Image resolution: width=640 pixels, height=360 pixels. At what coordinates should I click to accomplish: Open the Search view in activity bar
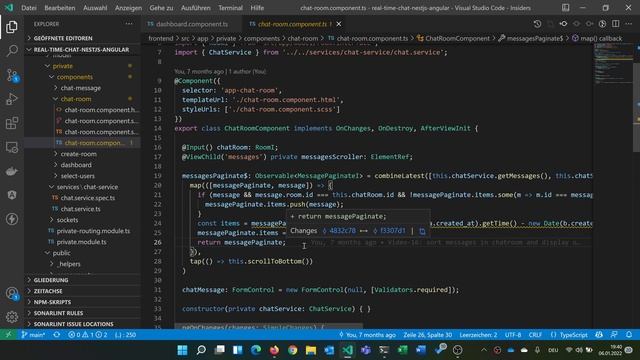(x=12, y=51)
